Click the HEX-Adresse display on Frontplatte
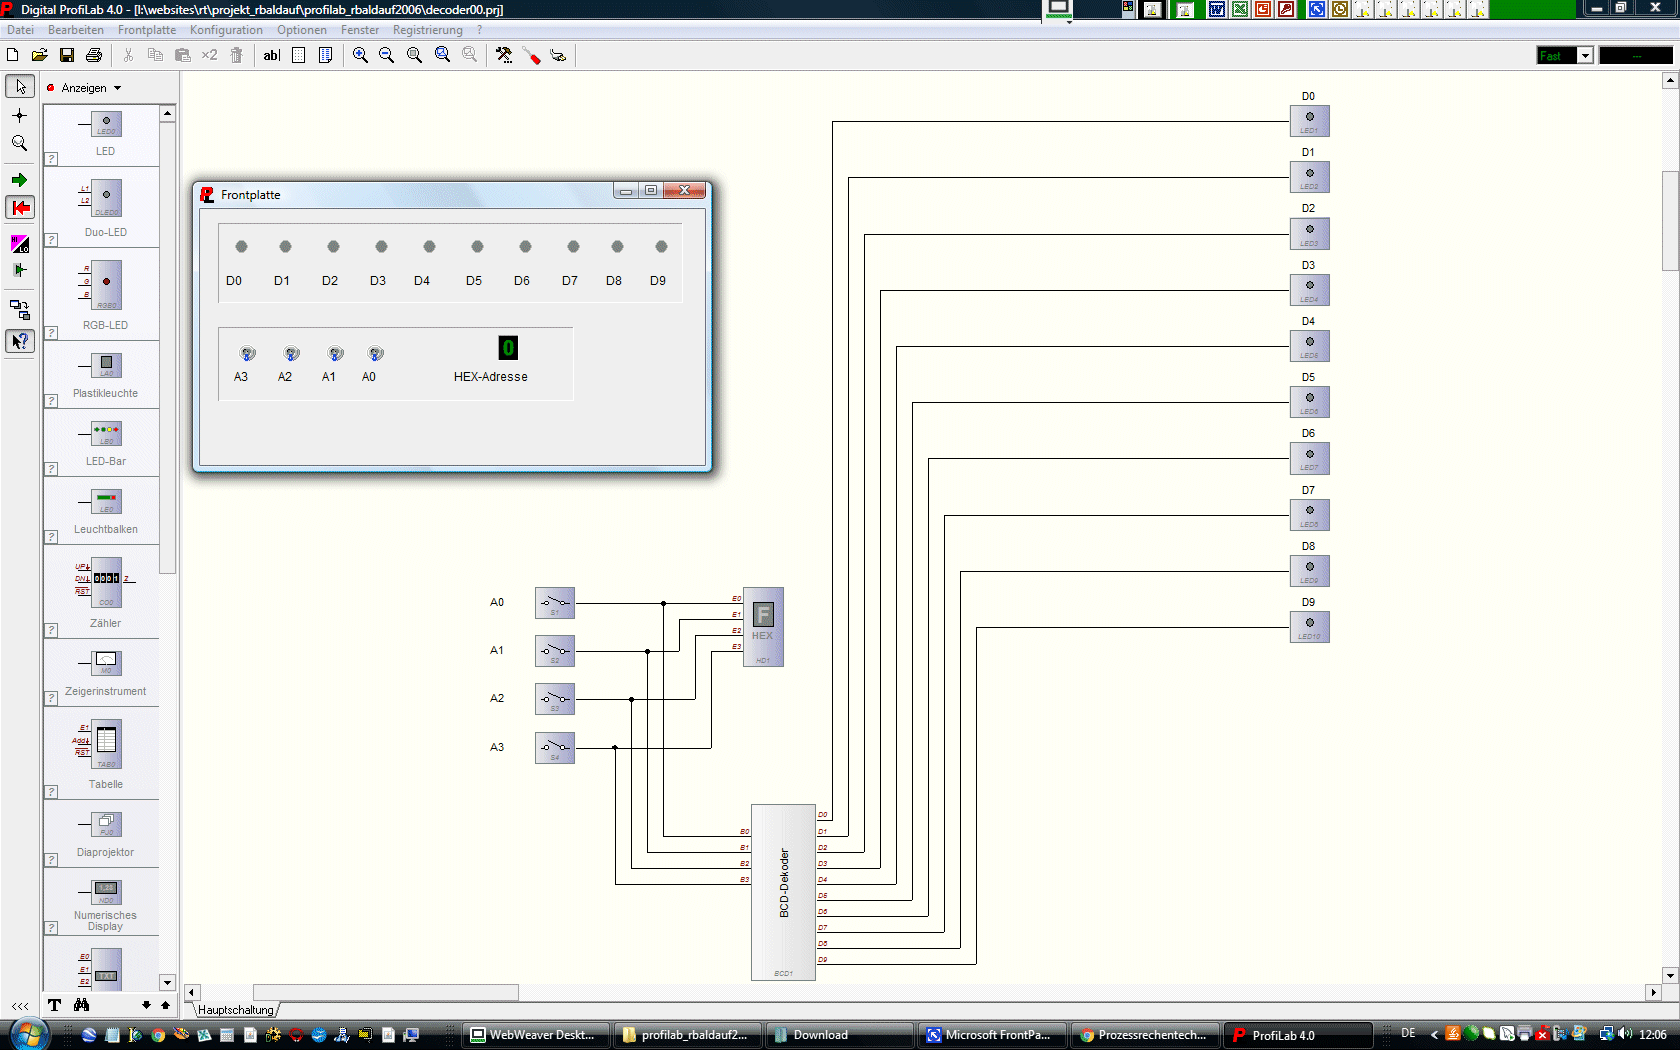This screenshot has width=1680, height=1050. click(508, 348)
